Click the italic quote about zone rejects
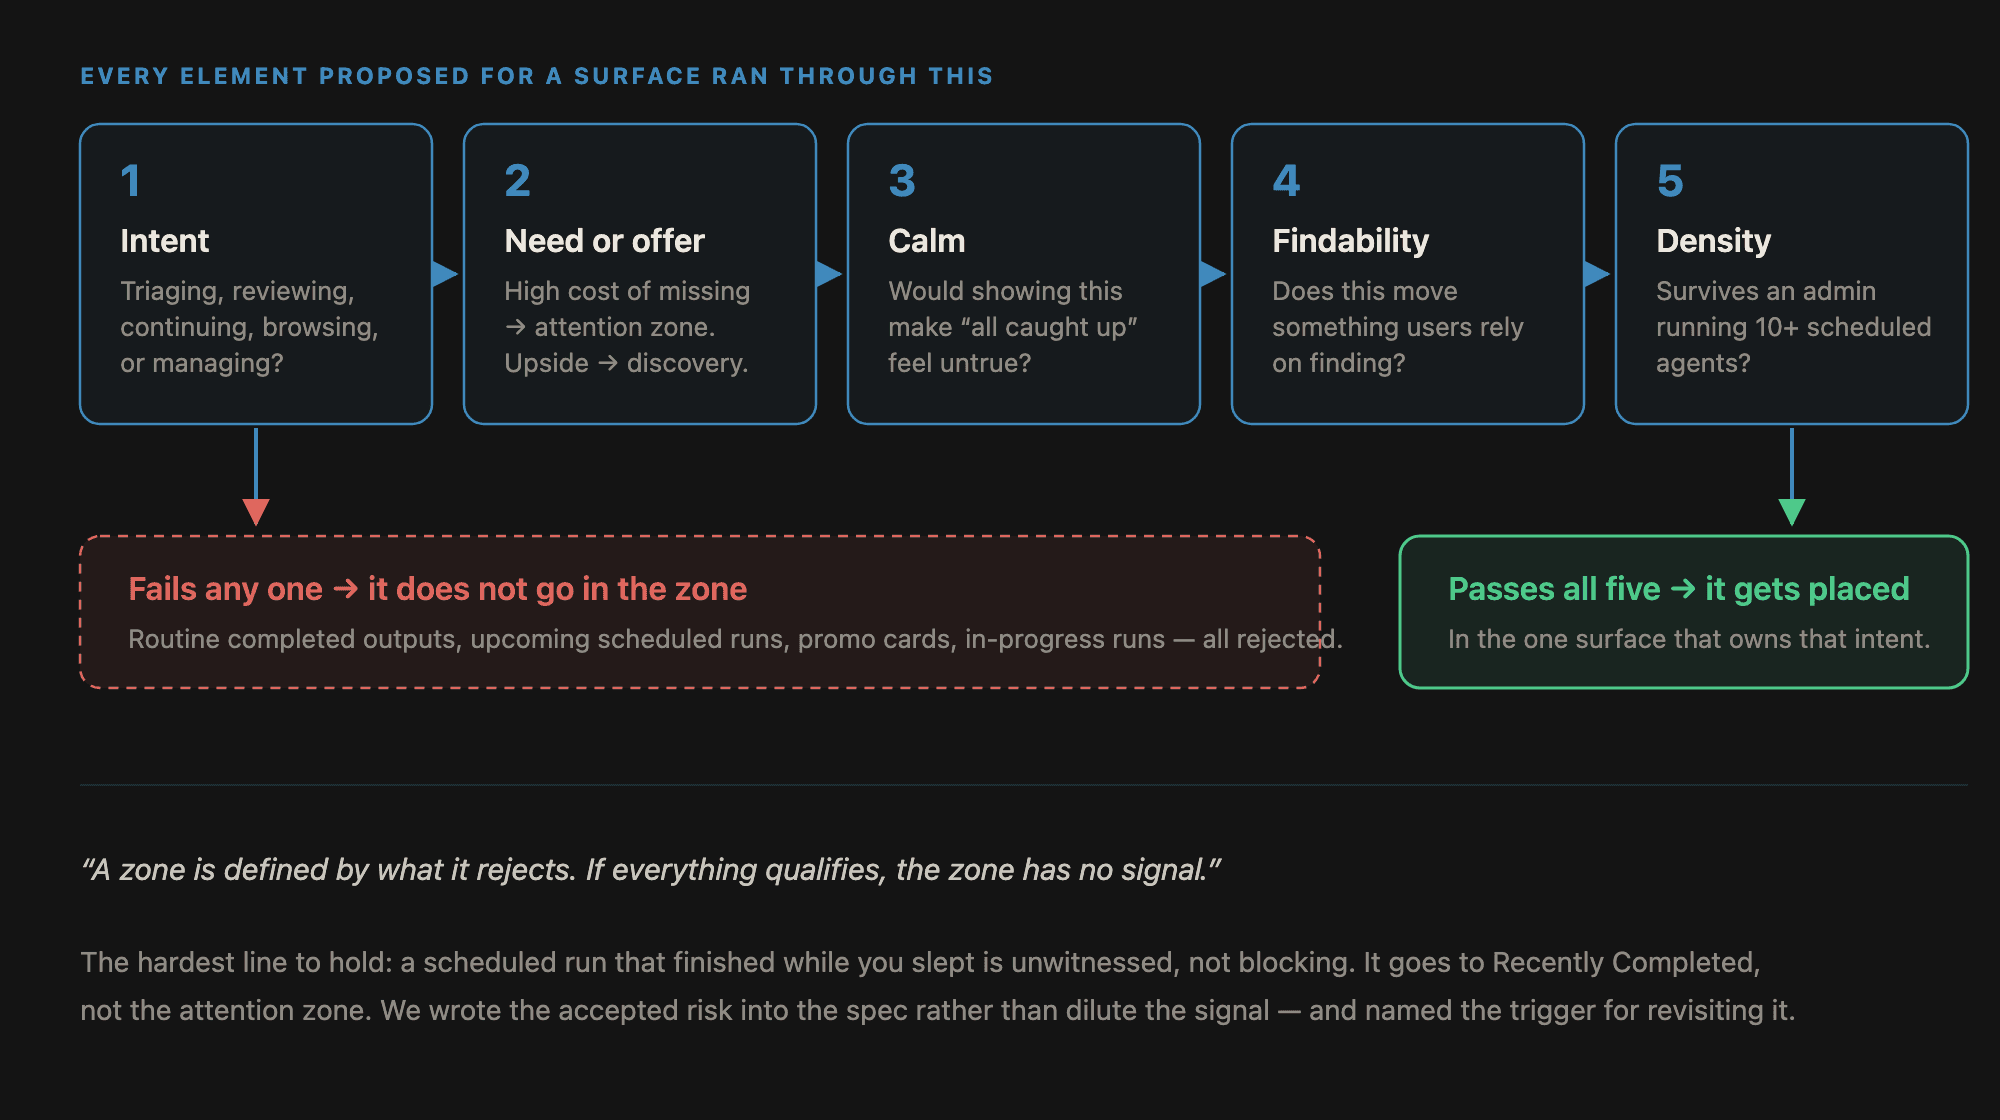The image size is (2000, 1120). [651, 870]
